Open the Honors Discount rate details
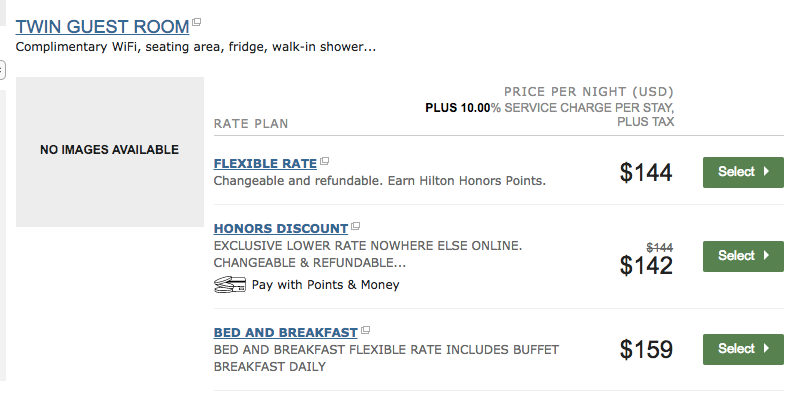 [x=281, y=228]
